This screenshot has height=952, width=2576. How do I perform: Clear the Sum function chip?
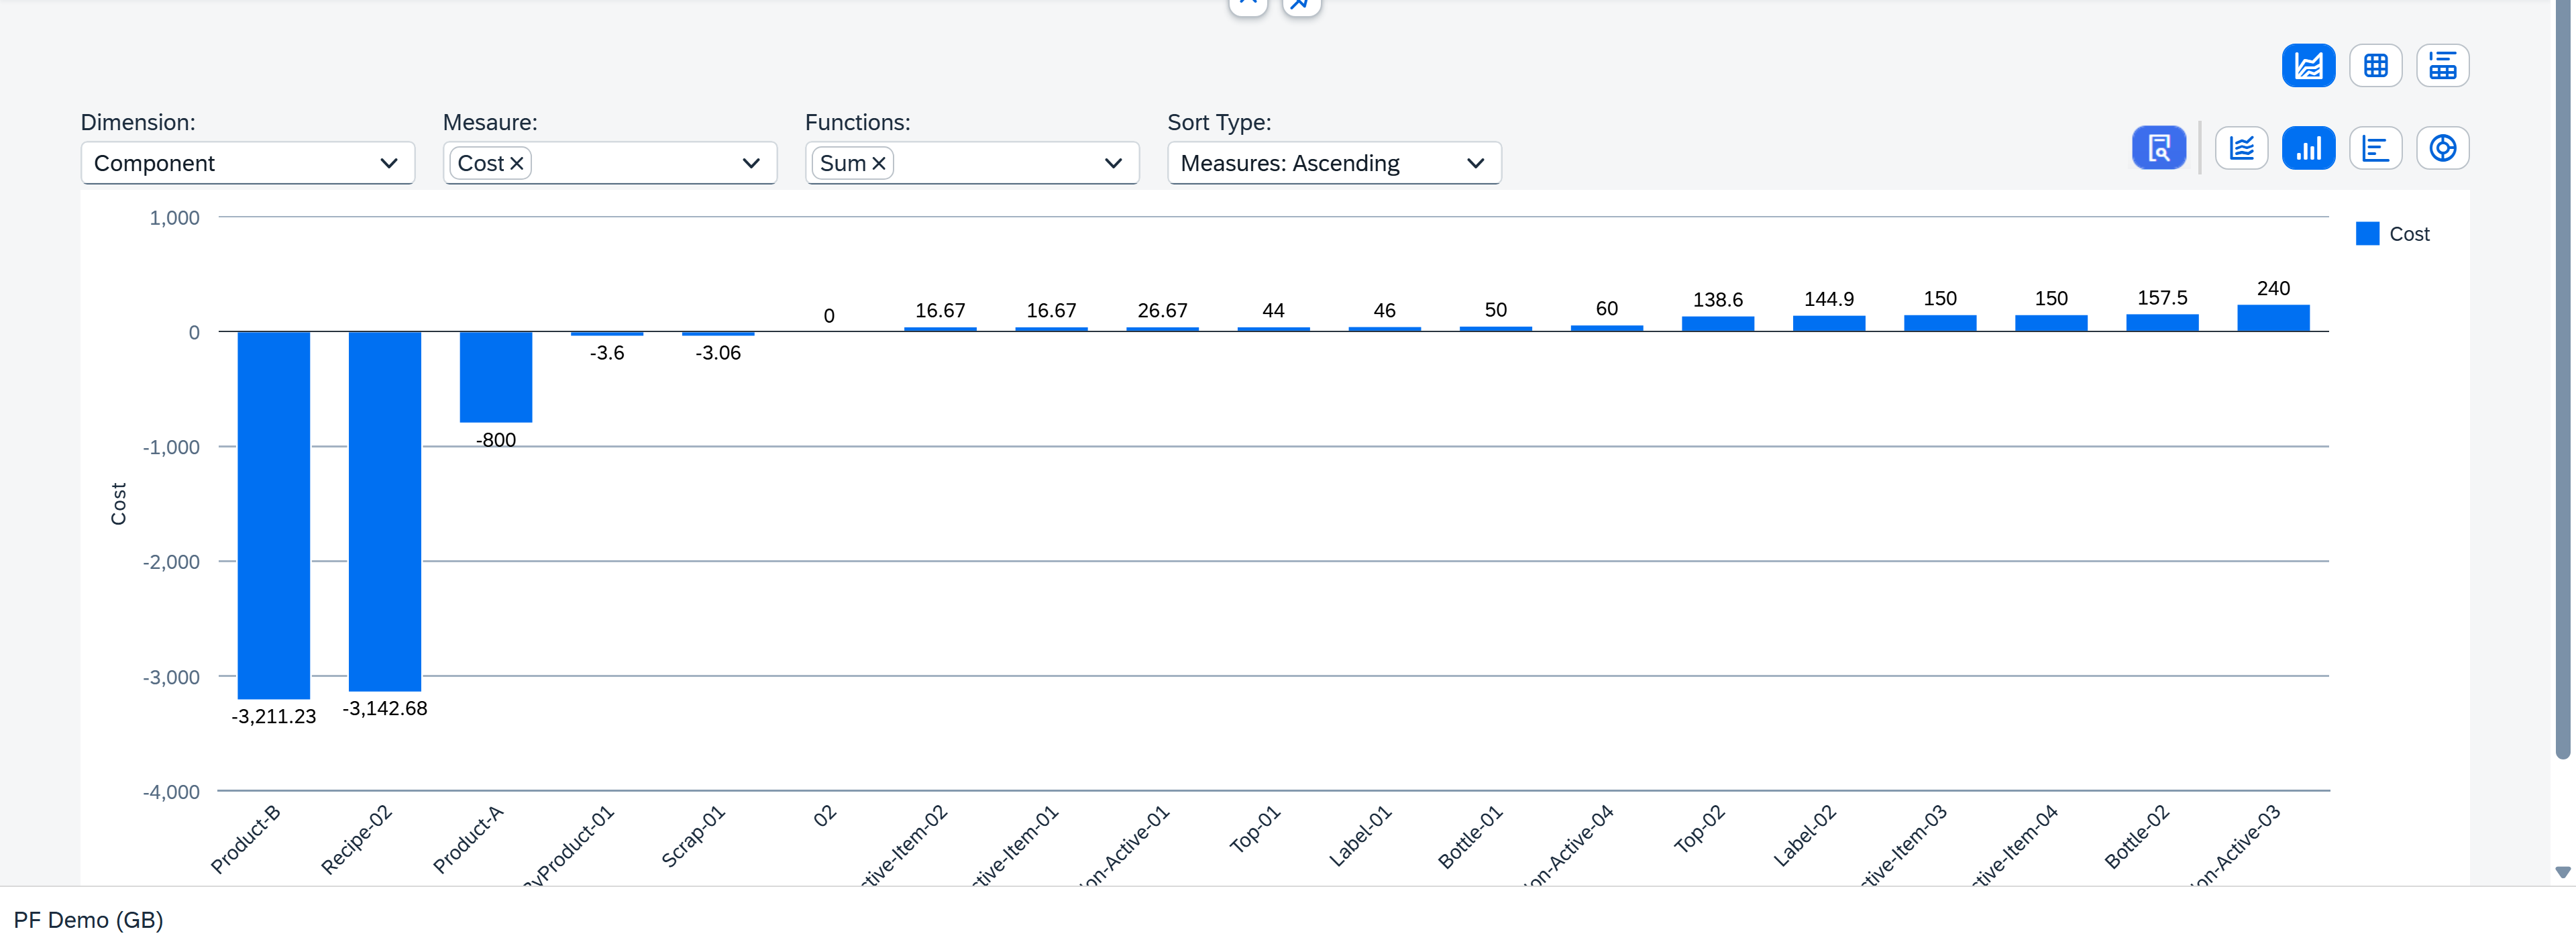pyautogui.click(x=879, y=162)
